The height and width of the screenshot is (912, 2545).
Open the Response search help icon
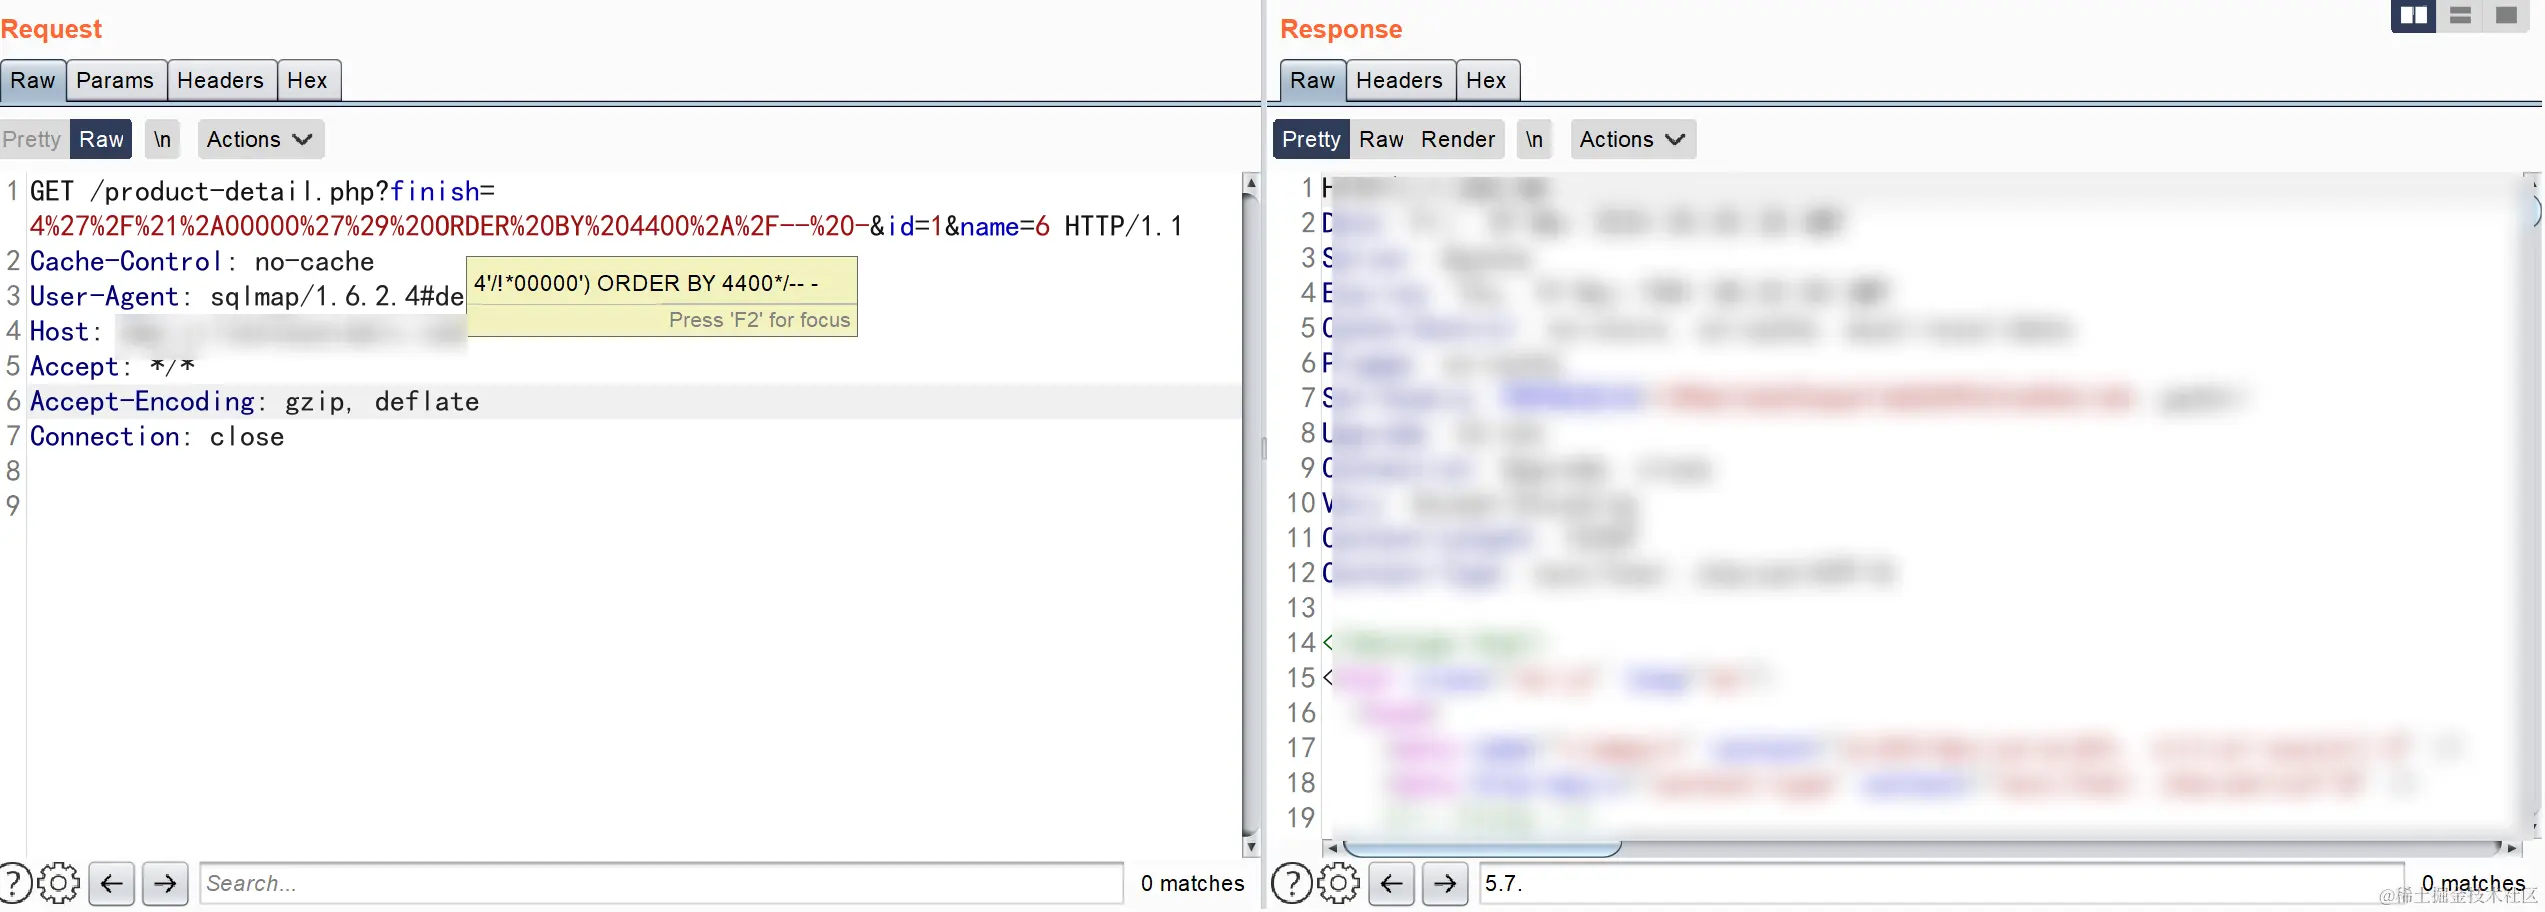click(1292, 883)
